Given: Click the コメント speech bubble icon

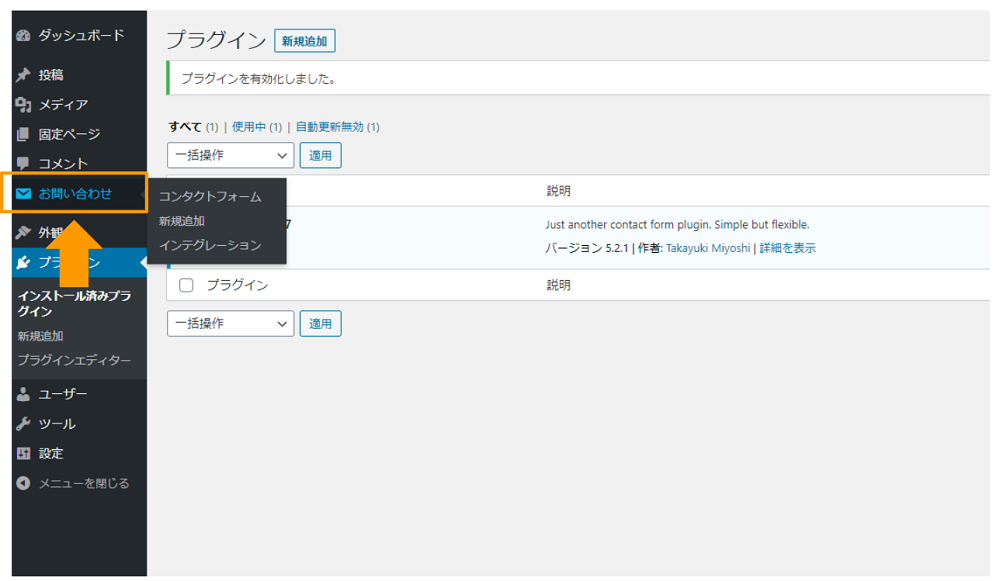Looking at the screenshot, I should (x=24, y=164).
